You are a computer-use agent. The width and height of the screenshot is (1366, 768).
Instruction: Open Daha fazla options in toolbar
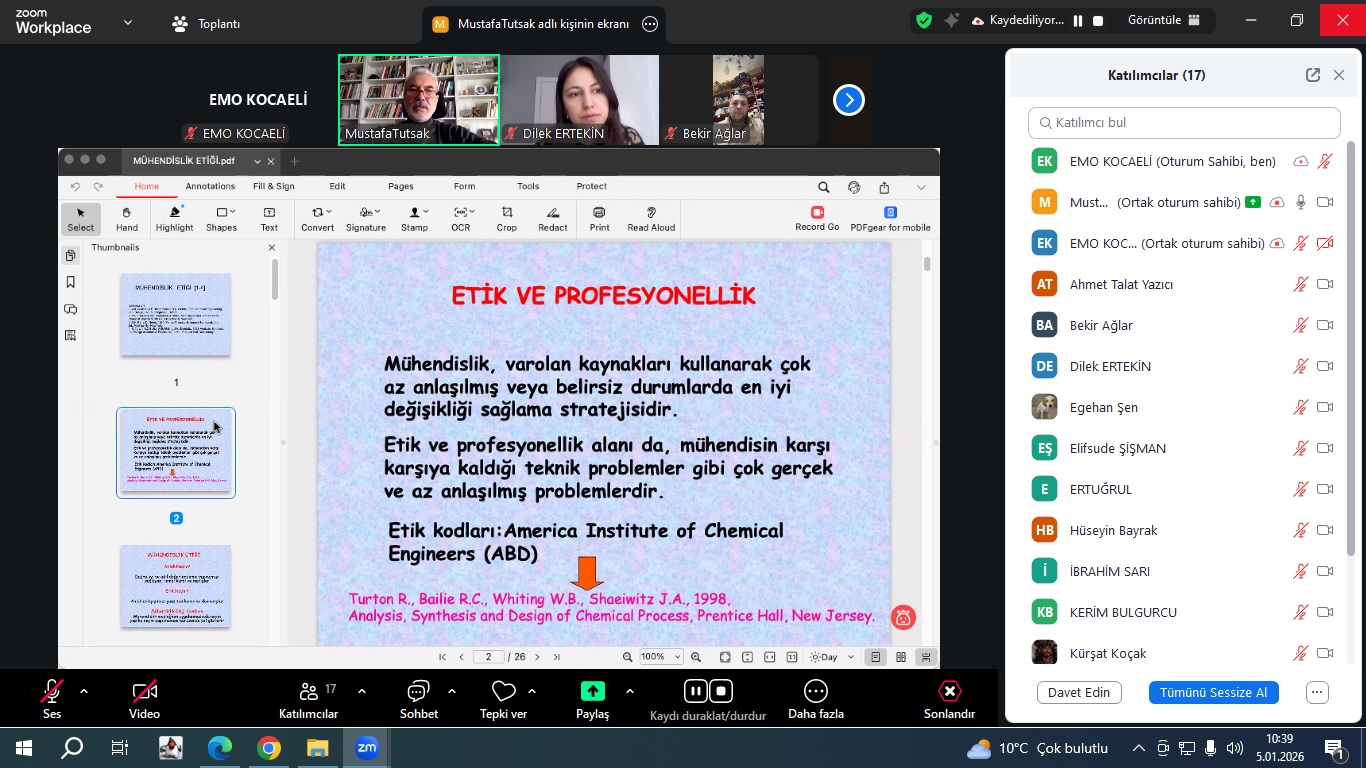pos(815,691)
